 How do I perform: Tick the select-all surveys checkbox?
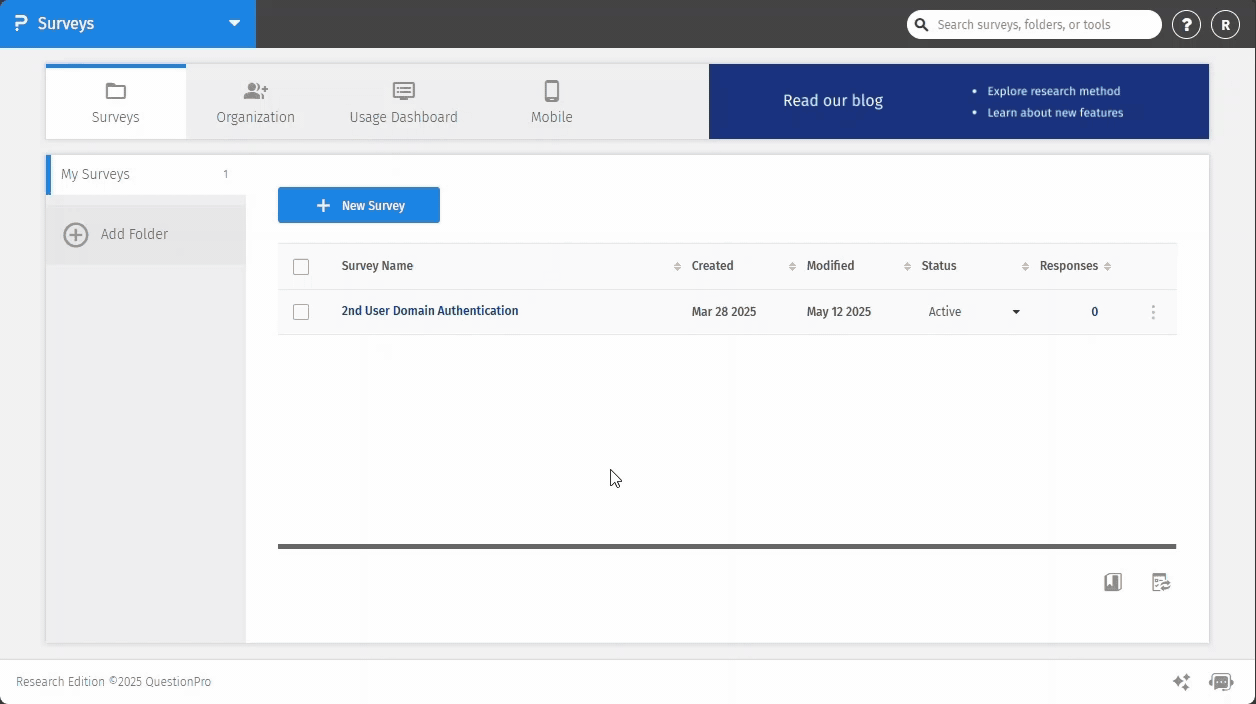tap(301, 267)
